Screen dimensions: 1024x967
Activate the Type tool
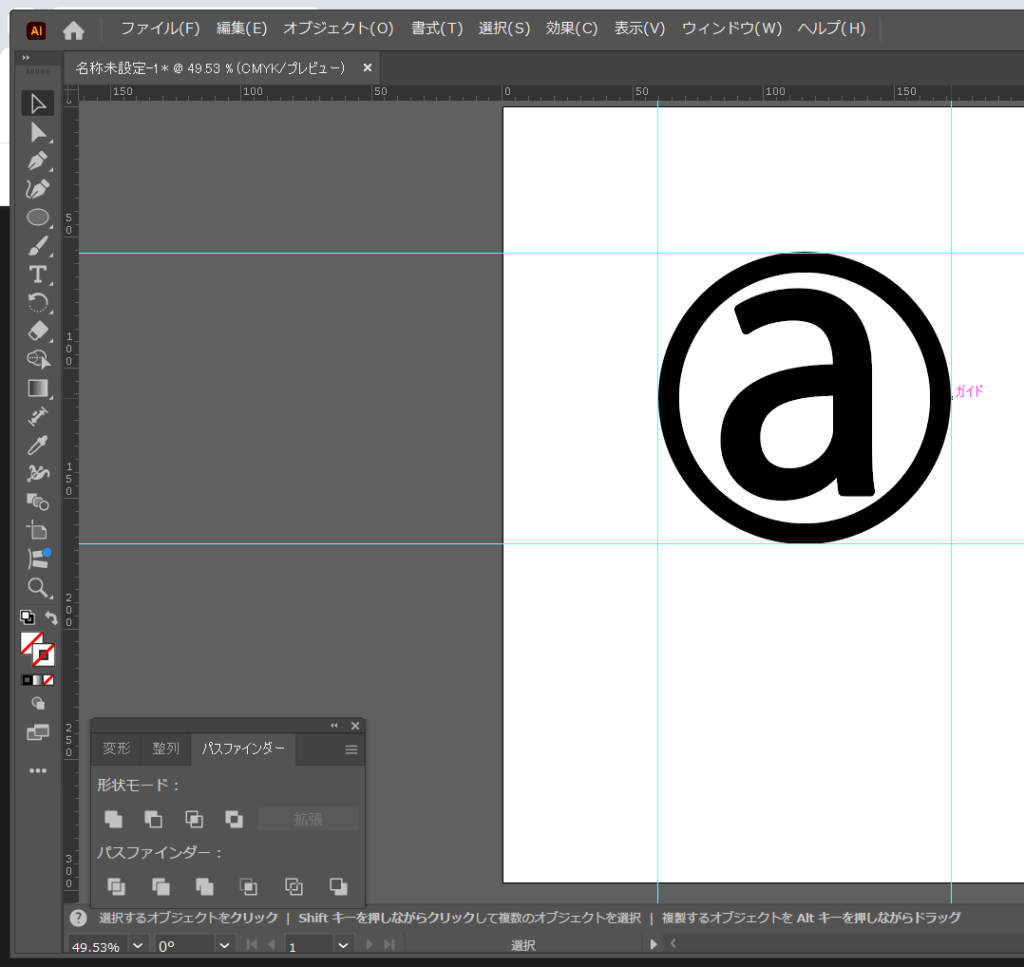tap(38, 274)
